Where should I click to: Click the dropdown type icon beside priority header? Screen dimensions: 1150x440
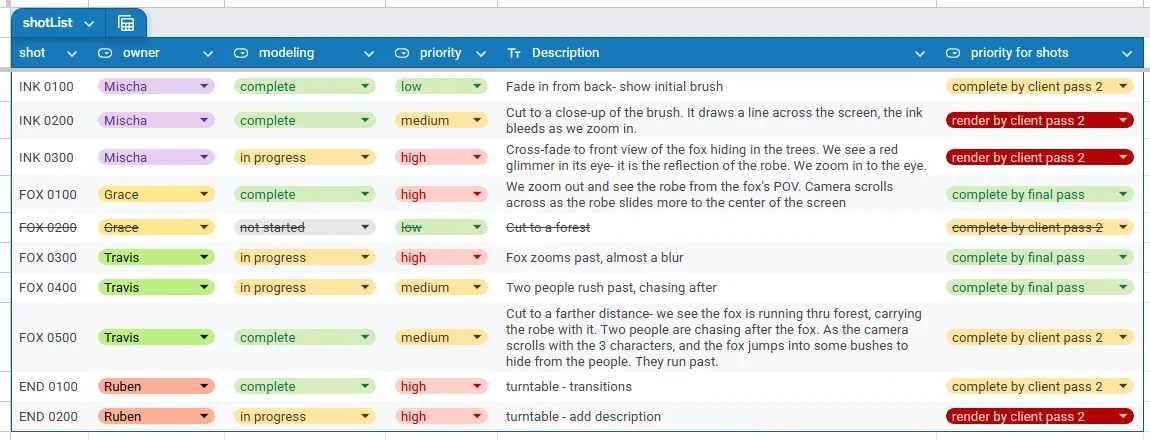tap(402, 53)
